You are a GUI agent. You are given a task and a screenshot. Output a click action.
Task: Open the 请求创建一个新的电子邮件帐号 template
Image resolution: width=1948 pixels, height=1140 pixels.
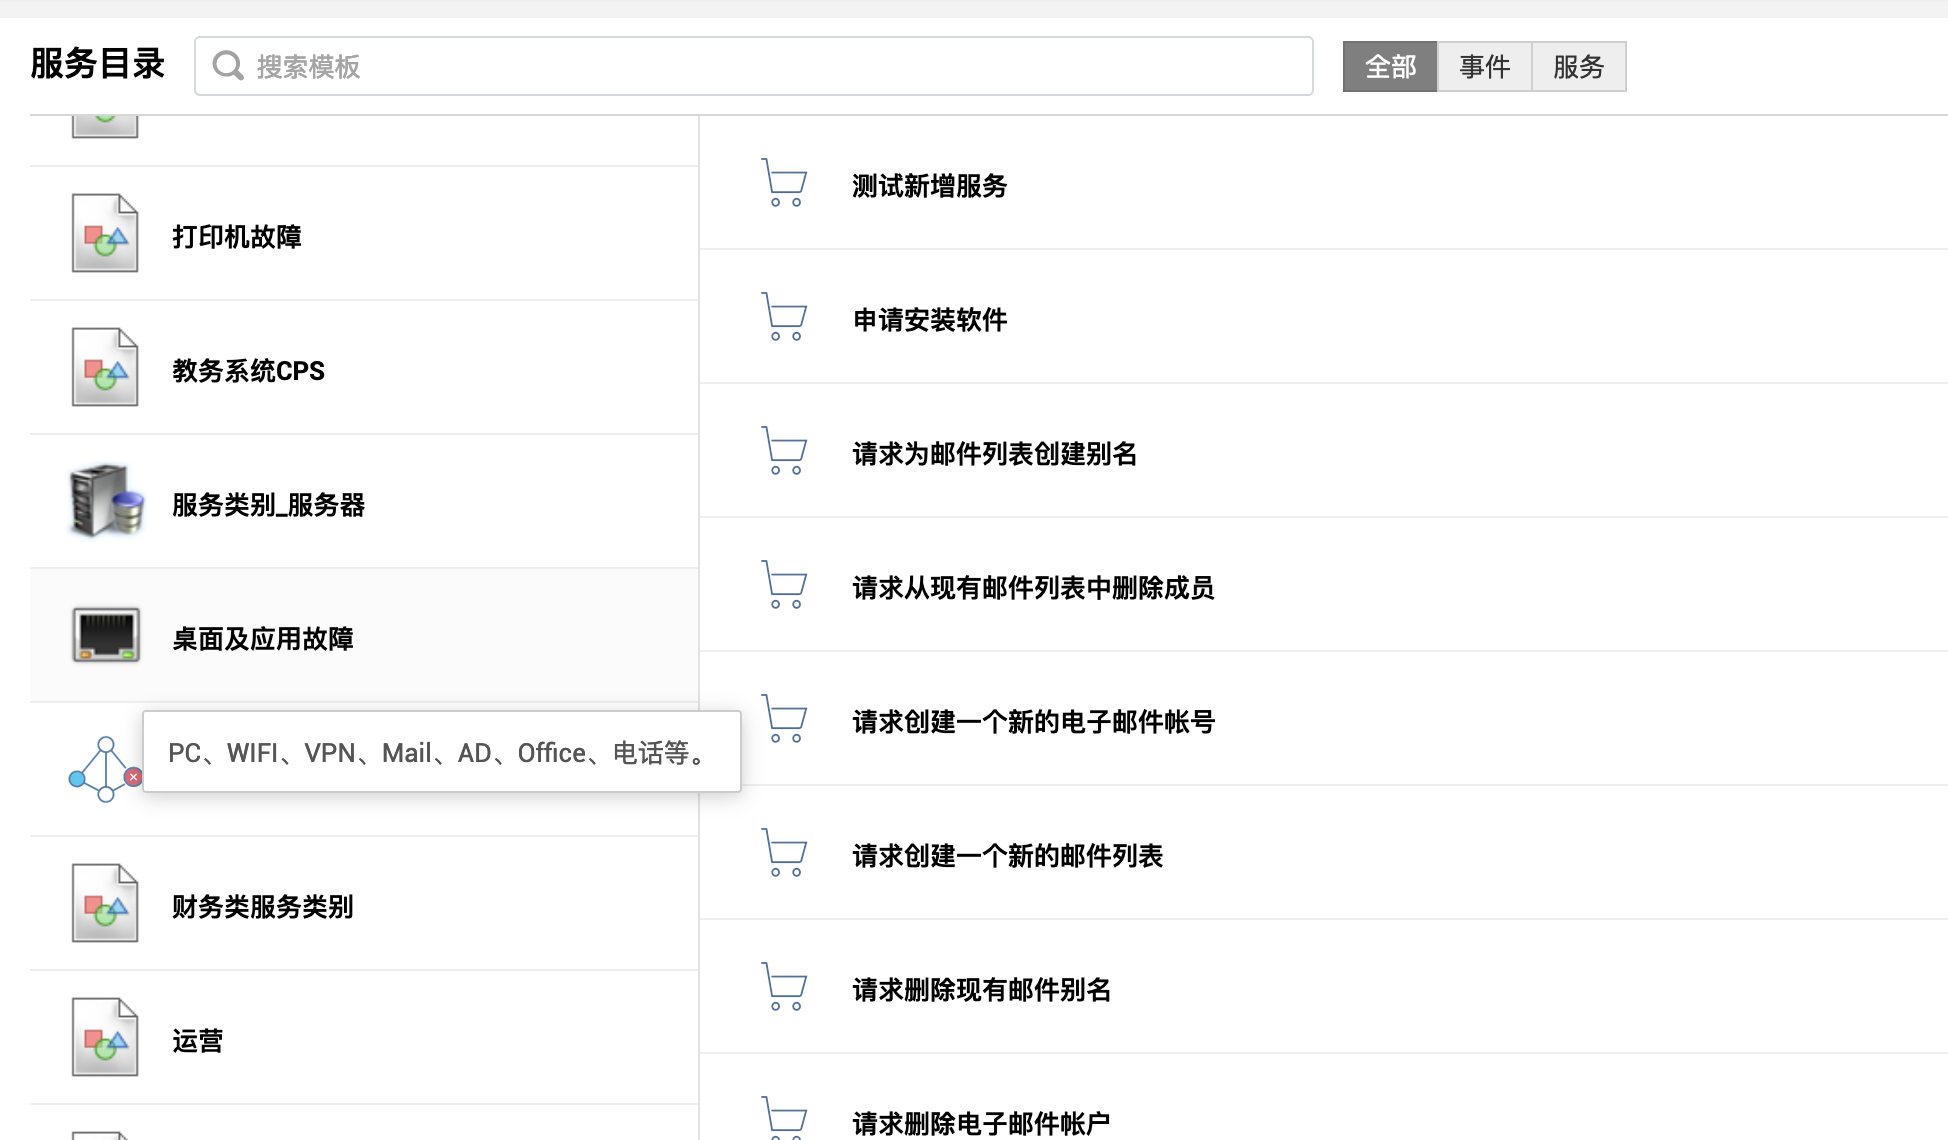pyautogui.click(x=1033, y=722)
